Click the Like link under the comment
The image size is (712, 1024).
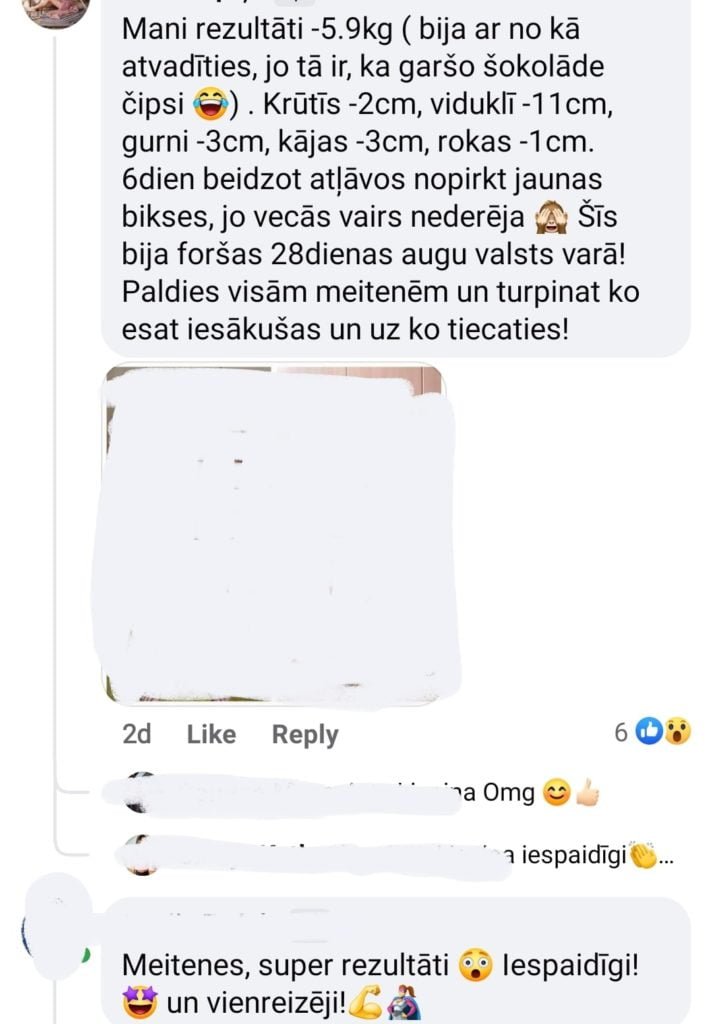[x=211, y=734]
